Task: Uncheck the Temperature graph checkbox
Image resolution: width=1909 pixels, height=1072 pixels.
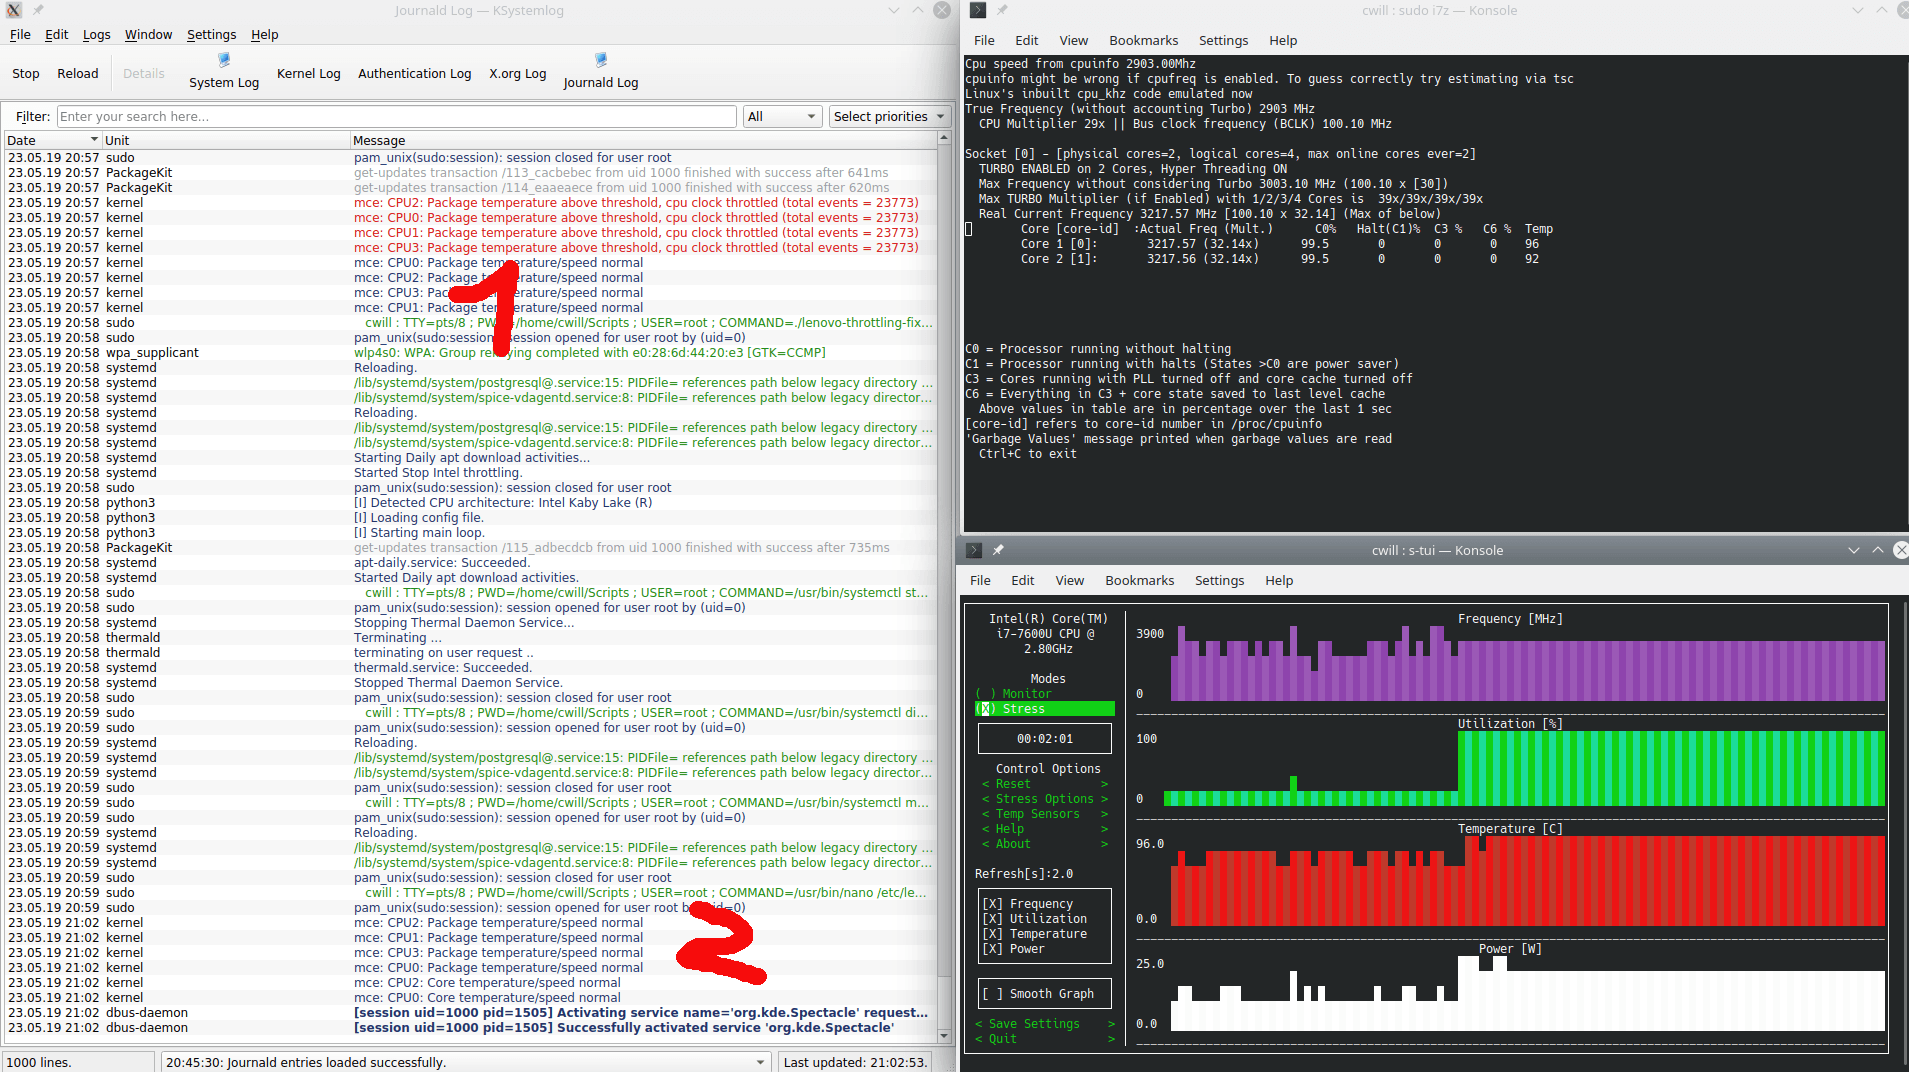Action: (993, 934)
